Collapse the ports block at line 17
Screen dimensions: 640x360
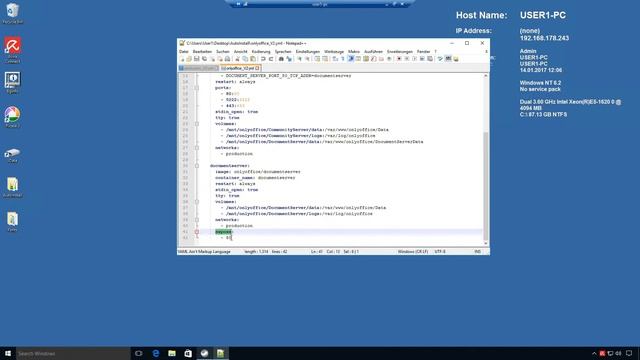coord(197,88)
